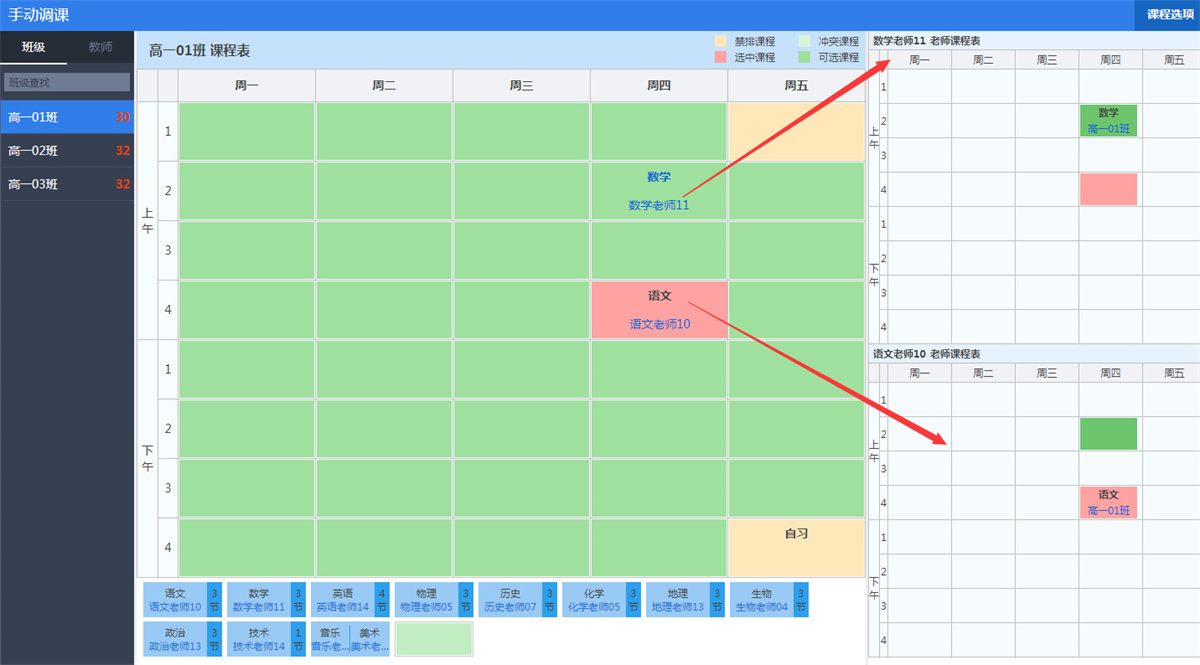
Task: Click the 政治 政治老师13 course chip
Action: 174,639
